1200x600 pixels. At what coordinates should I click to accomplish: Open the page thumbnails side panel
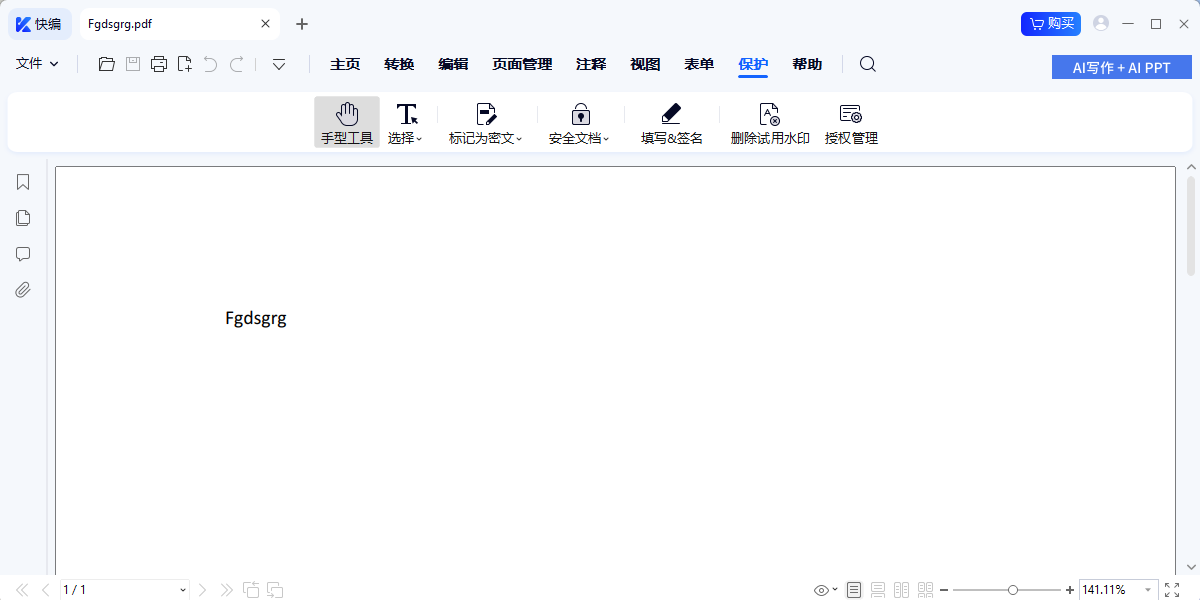tap(23, 218)
